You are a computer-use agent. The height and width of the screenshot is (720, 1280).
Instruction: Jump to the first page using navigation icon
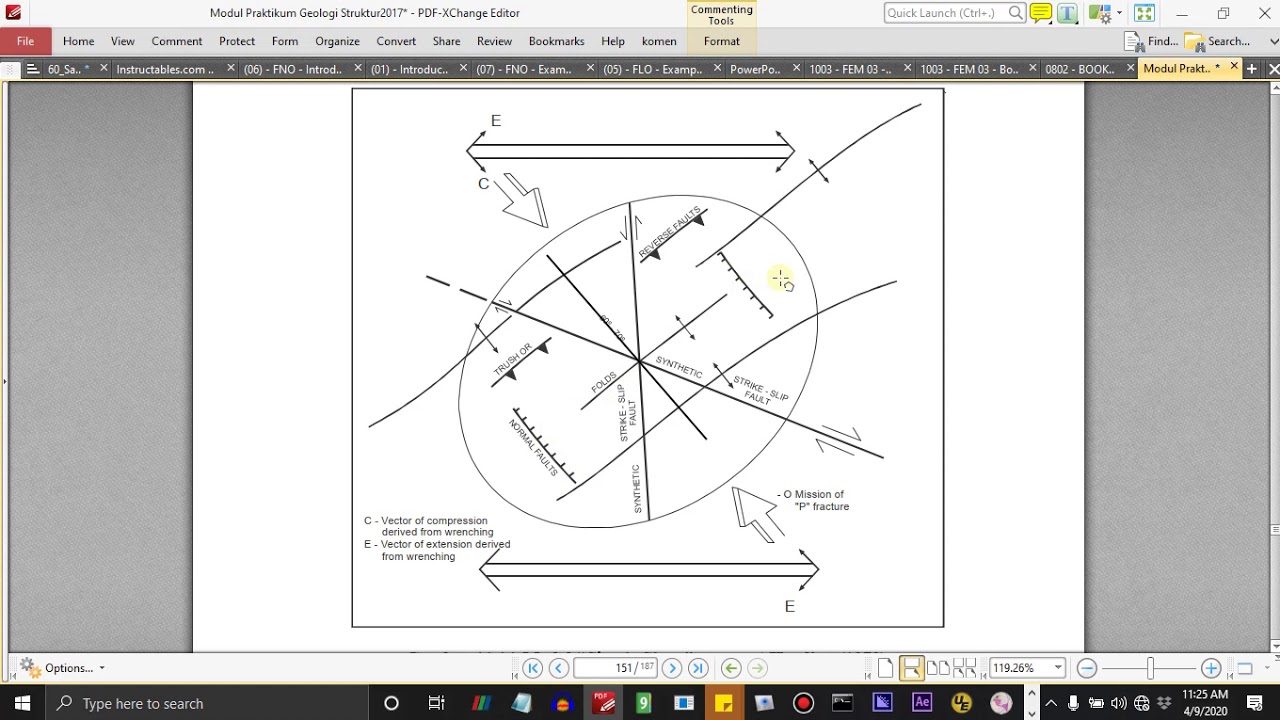(533, 668)
